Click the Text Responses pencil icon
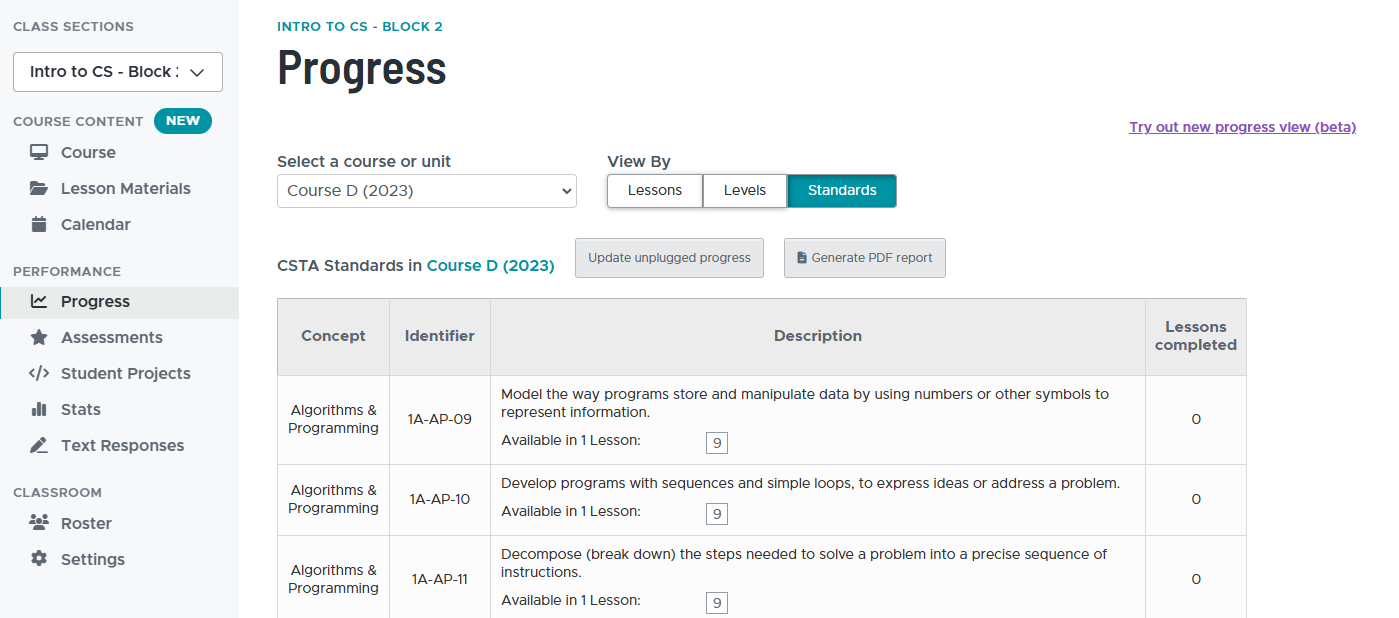The image size is (1399, 618). (x=39, y=446)
